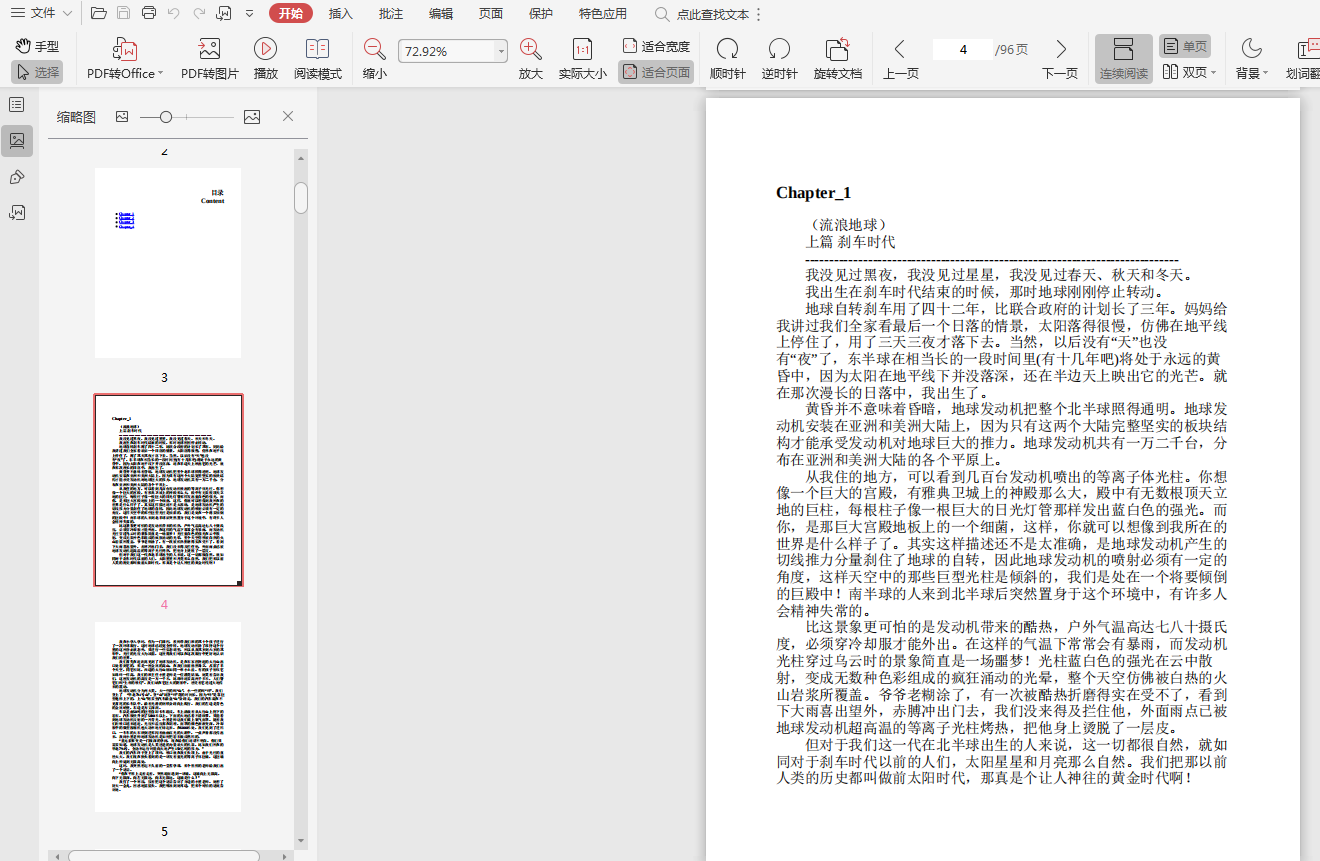Toggle 连续阅读 continuous reading
The image size is (1320, 861).
tap(1124, 58)
